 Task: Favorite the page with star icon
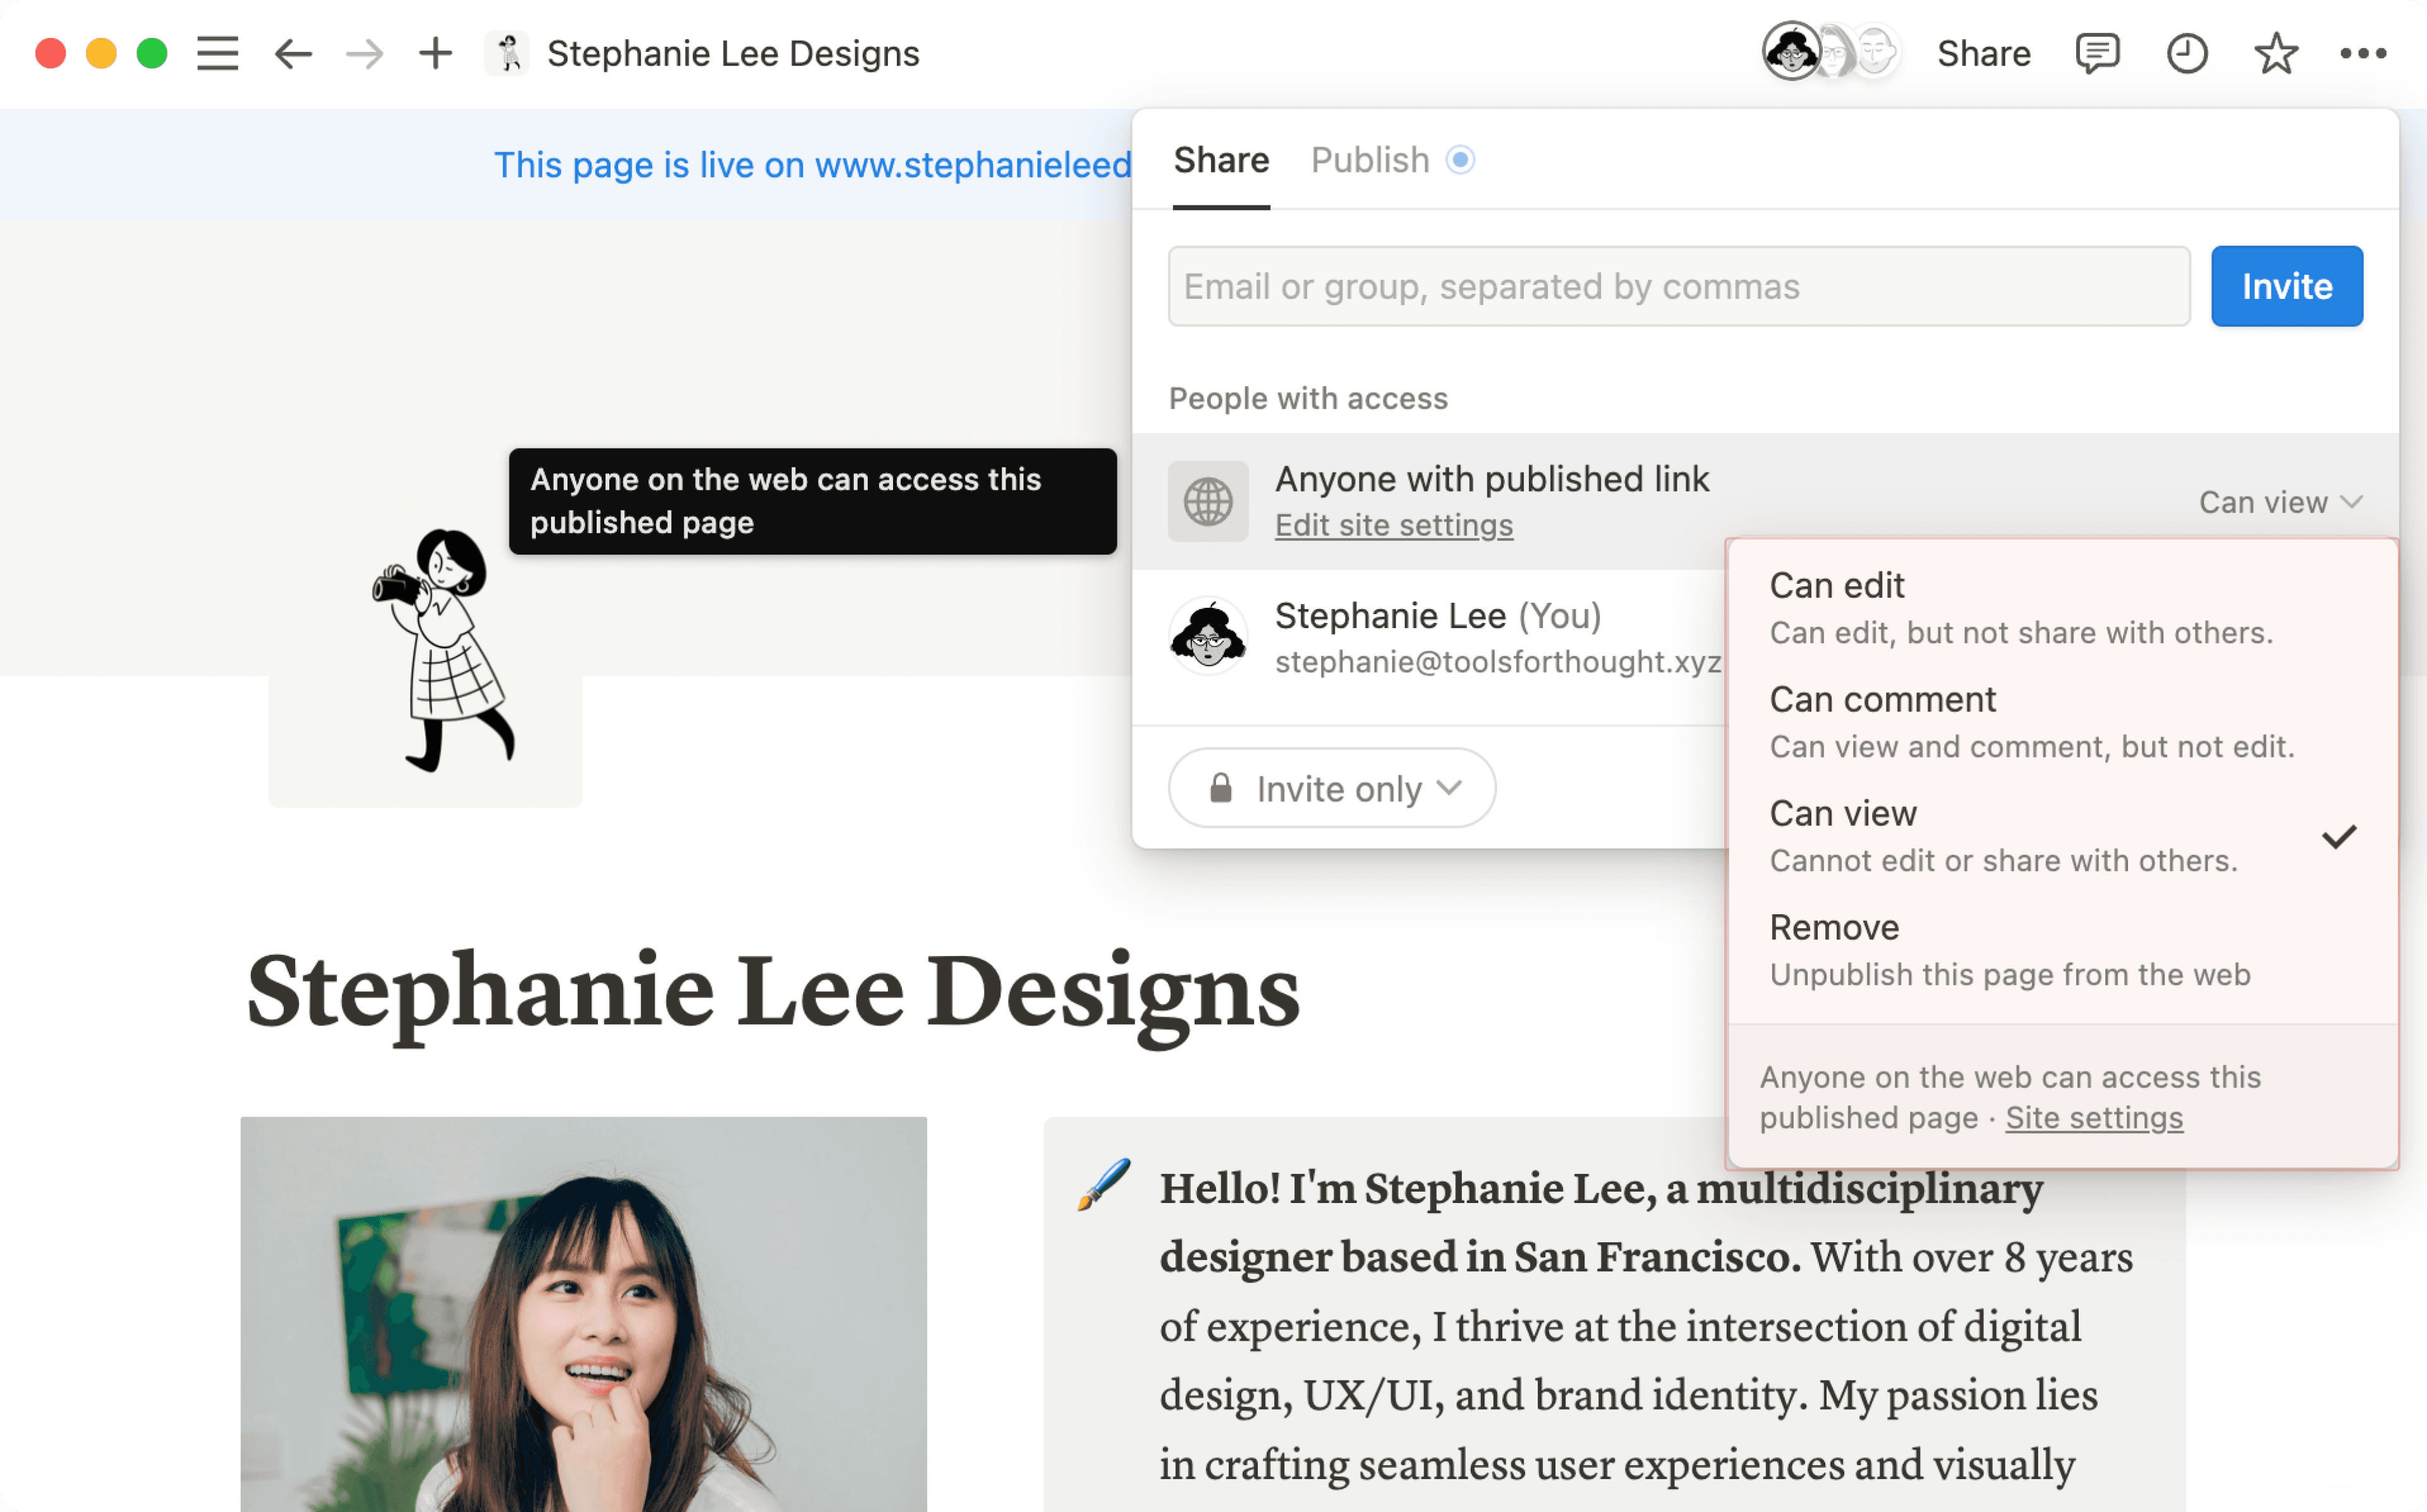(2275, 53)
